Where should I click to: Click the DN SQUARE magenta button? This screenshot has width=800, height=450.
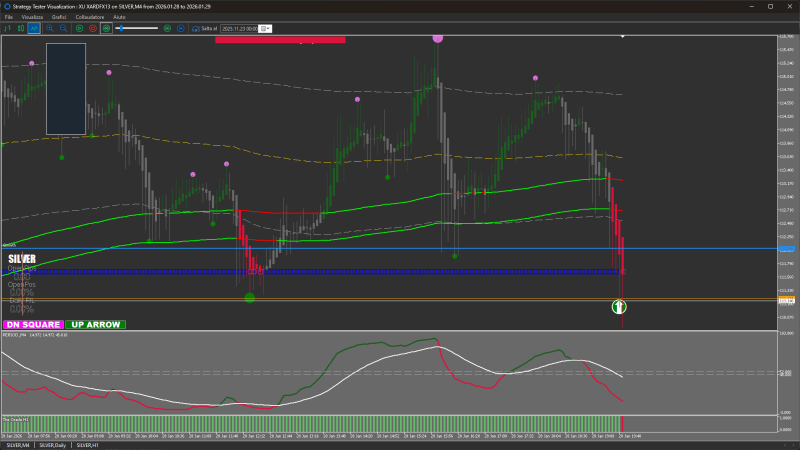click(x=33, y=324)
